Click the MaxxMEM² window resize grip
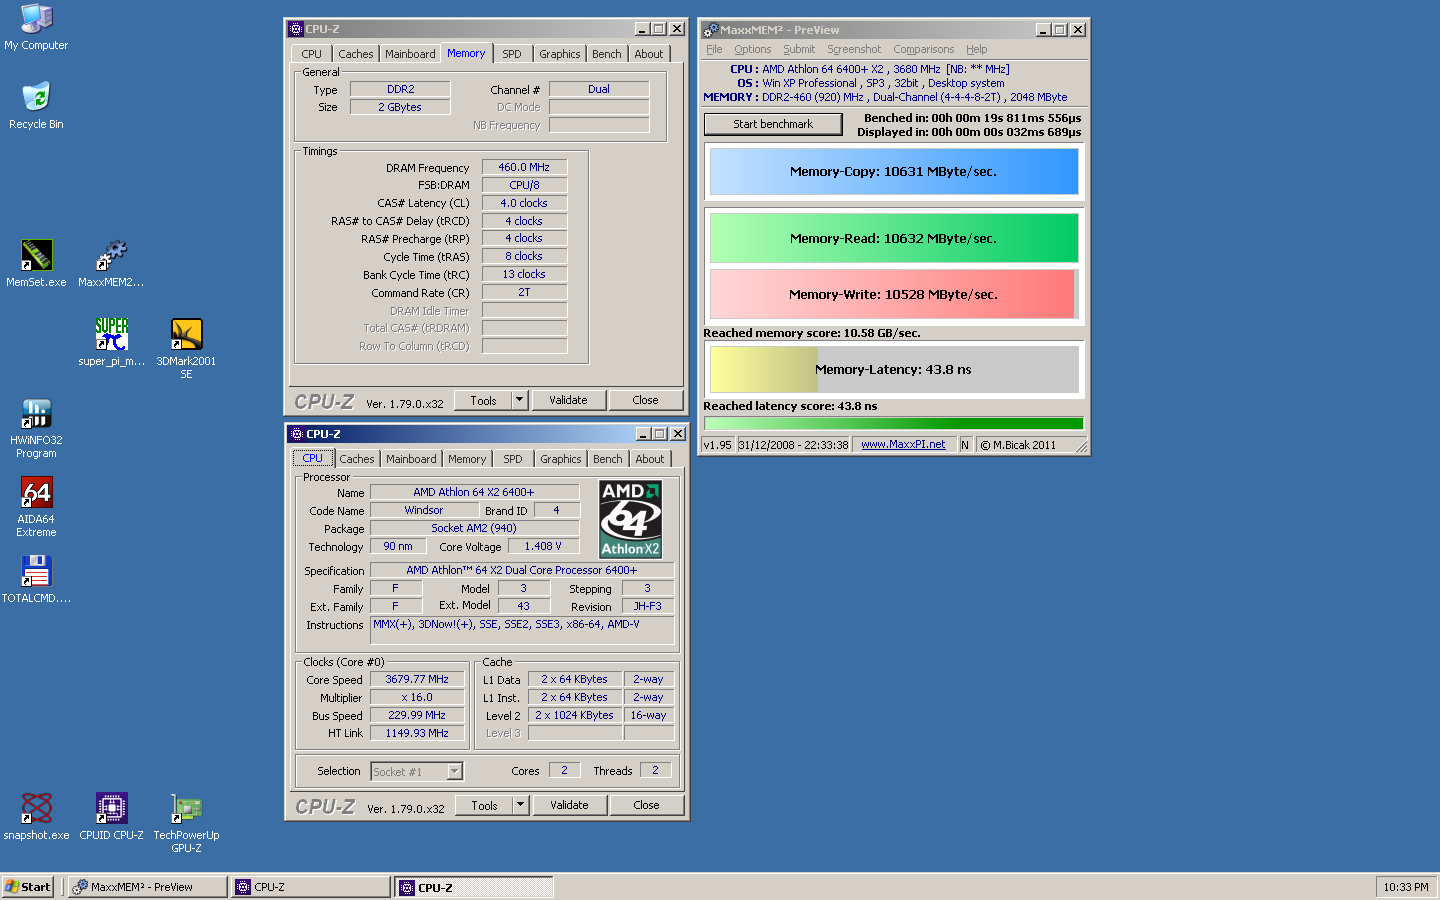The height and width of the screenshot is (900, 1440). (1082, 447)
